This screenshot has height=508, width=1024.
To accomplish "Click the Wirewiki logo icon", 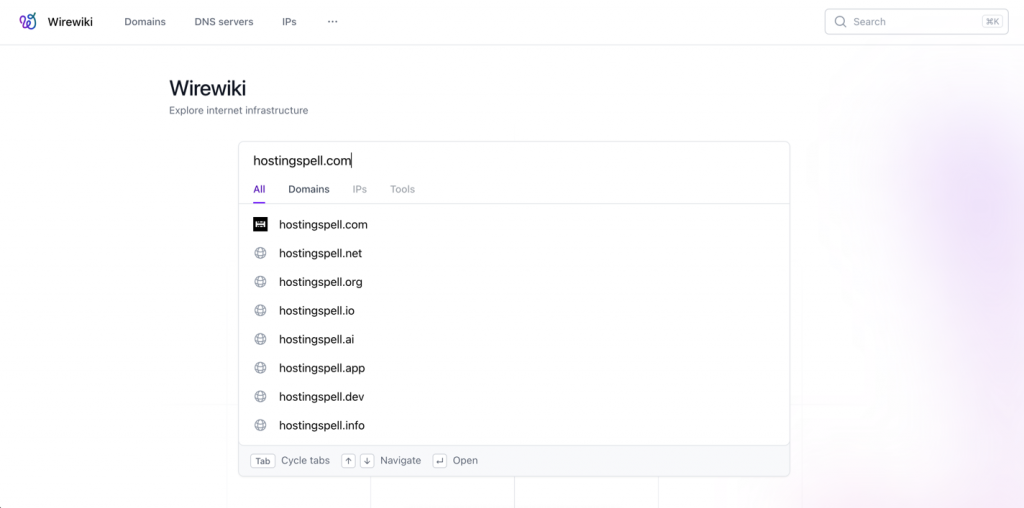I will coord(28,22).
